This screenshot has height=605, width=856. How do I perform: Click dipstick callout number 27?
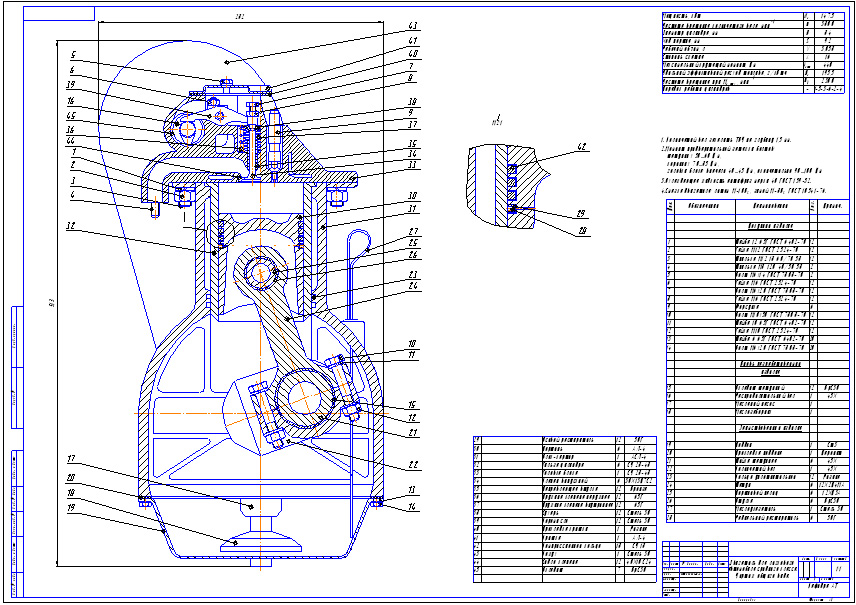point(413,232)
